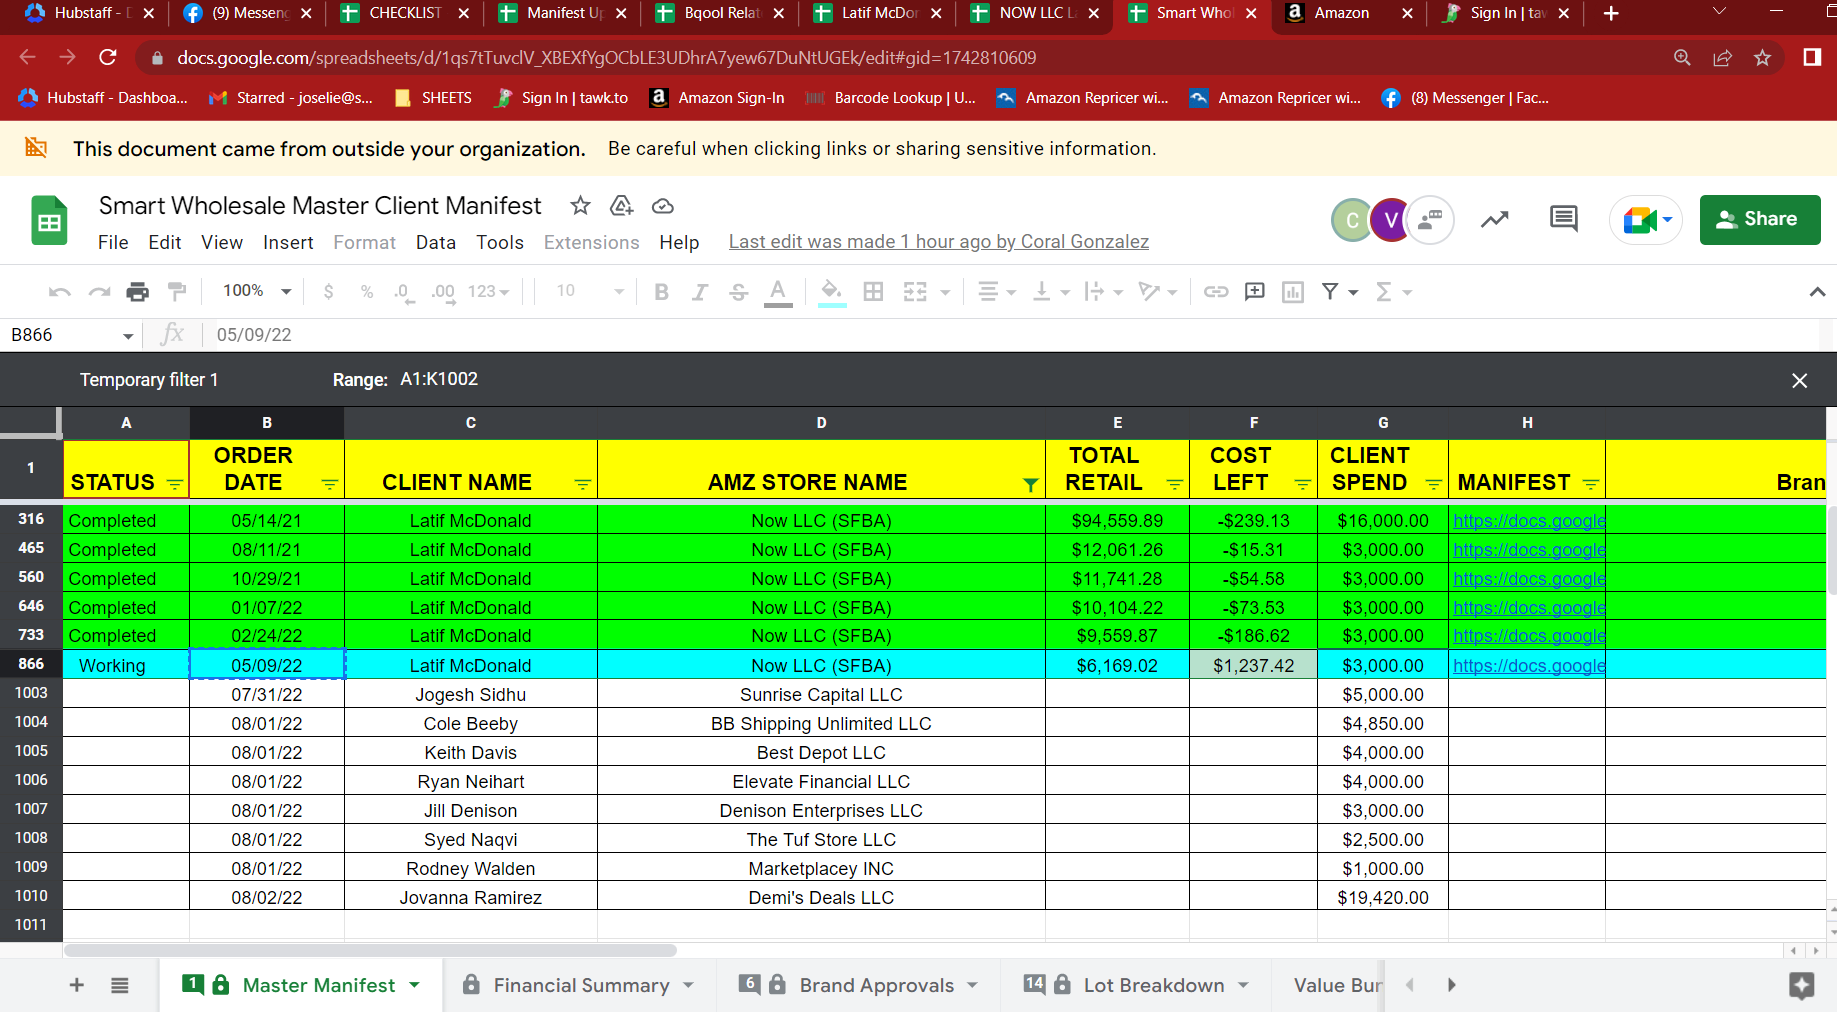This screenshot has width=1837, height=1012.
Task: Click the add to Drive icon
Action: (x=622, y=206)
